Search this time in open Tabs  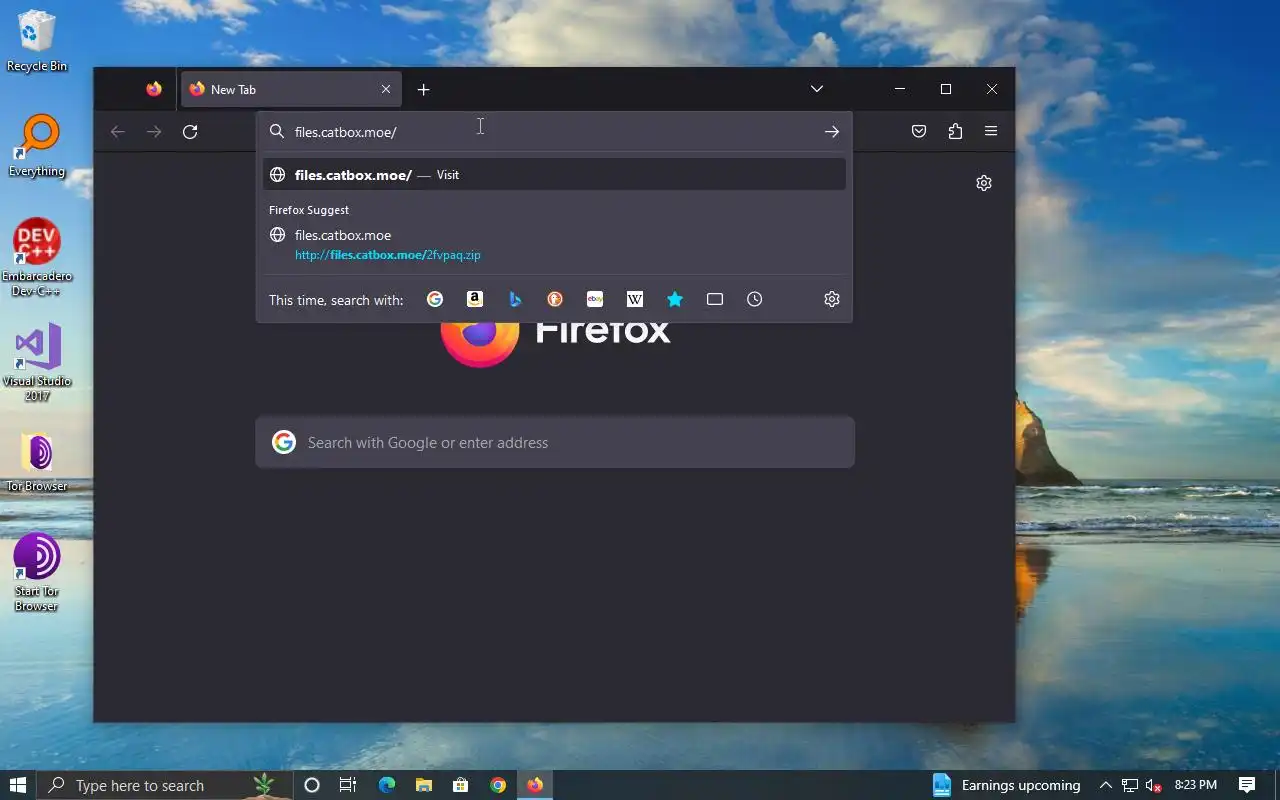coord(715,299)
